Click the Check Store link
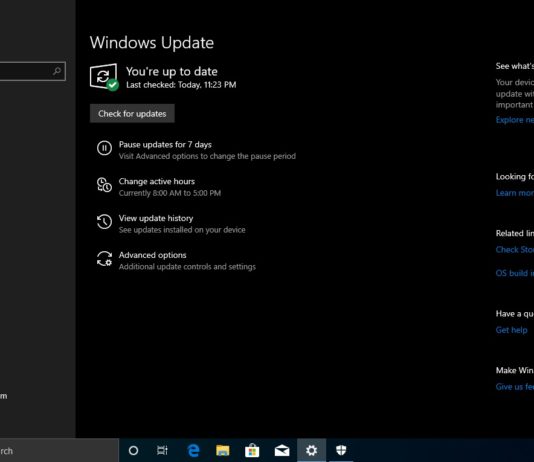This screenshot has width=534, height=462. [515, 250]
